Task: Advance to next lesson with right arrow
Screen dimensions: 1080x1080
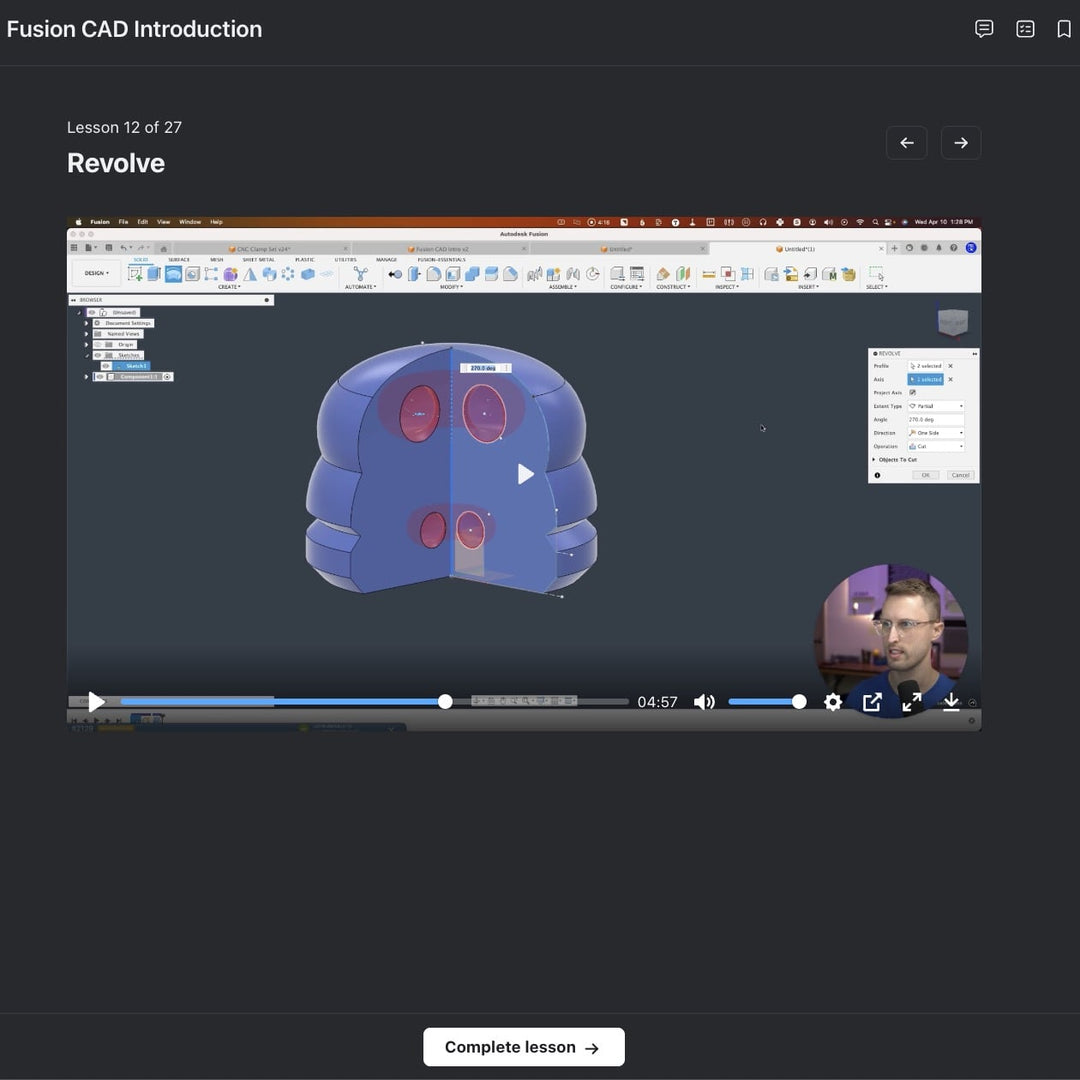Action: point(960,143)
